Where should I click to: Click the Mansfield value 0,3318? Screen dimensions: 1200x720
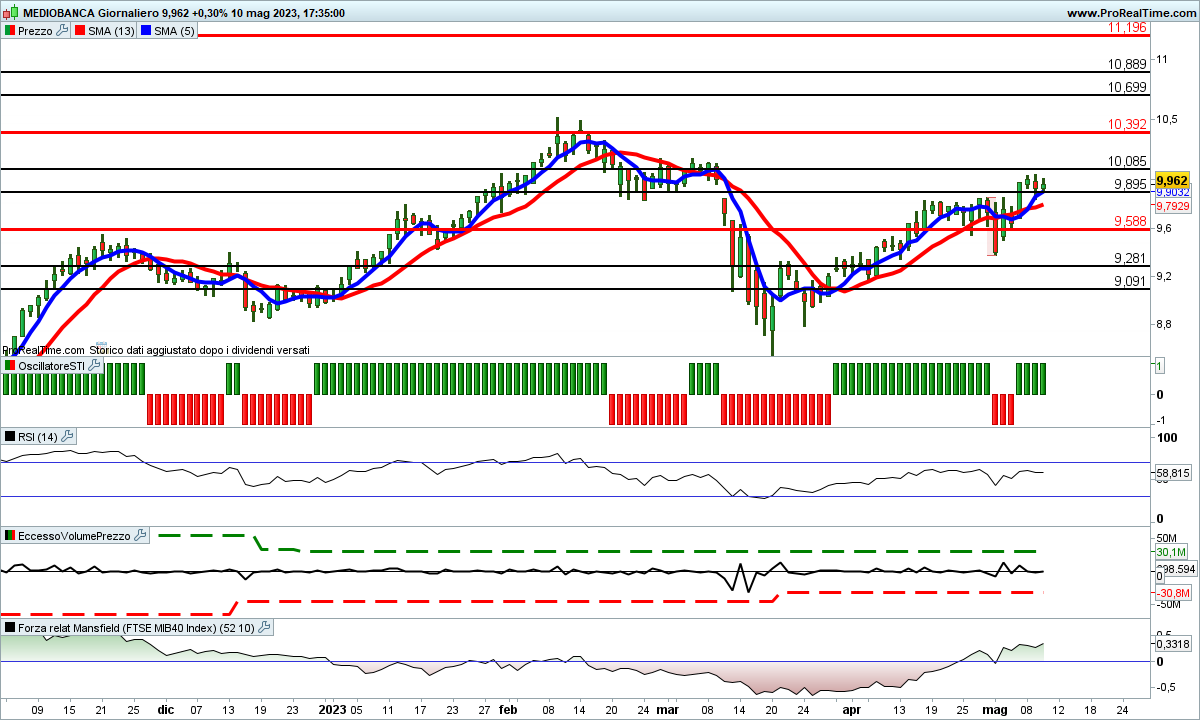point(1173,645)
